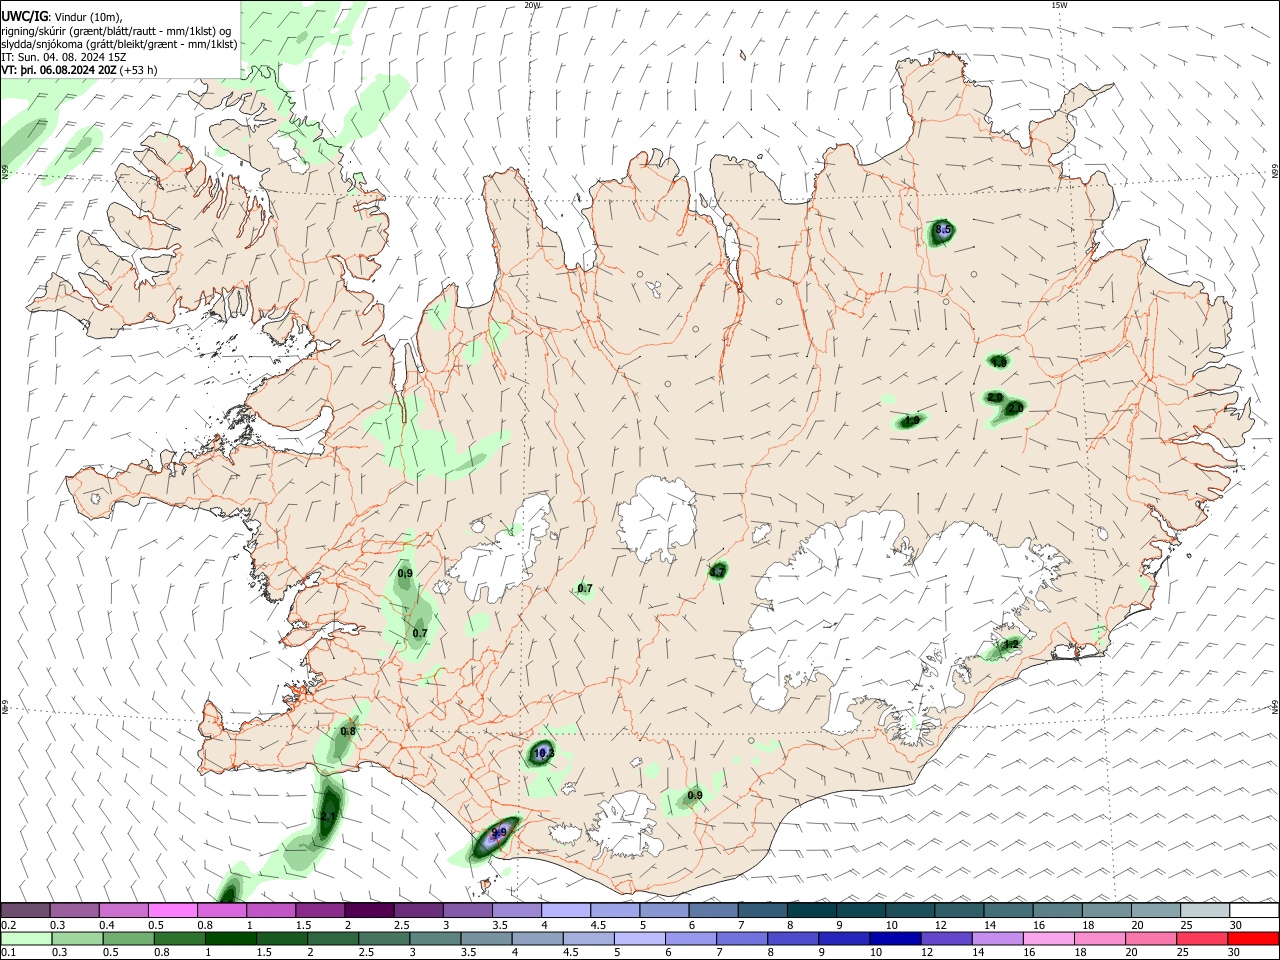Select the dark teal snow swatch between 8 and 9

click(812, 910)
